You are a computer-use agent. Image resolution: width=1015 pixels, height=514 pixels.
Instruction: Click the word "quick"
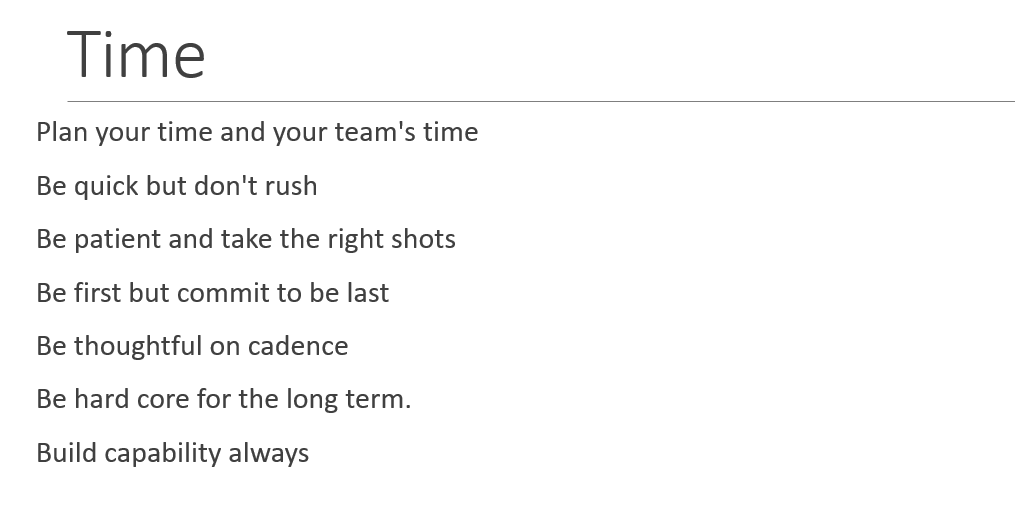[106, 187]
